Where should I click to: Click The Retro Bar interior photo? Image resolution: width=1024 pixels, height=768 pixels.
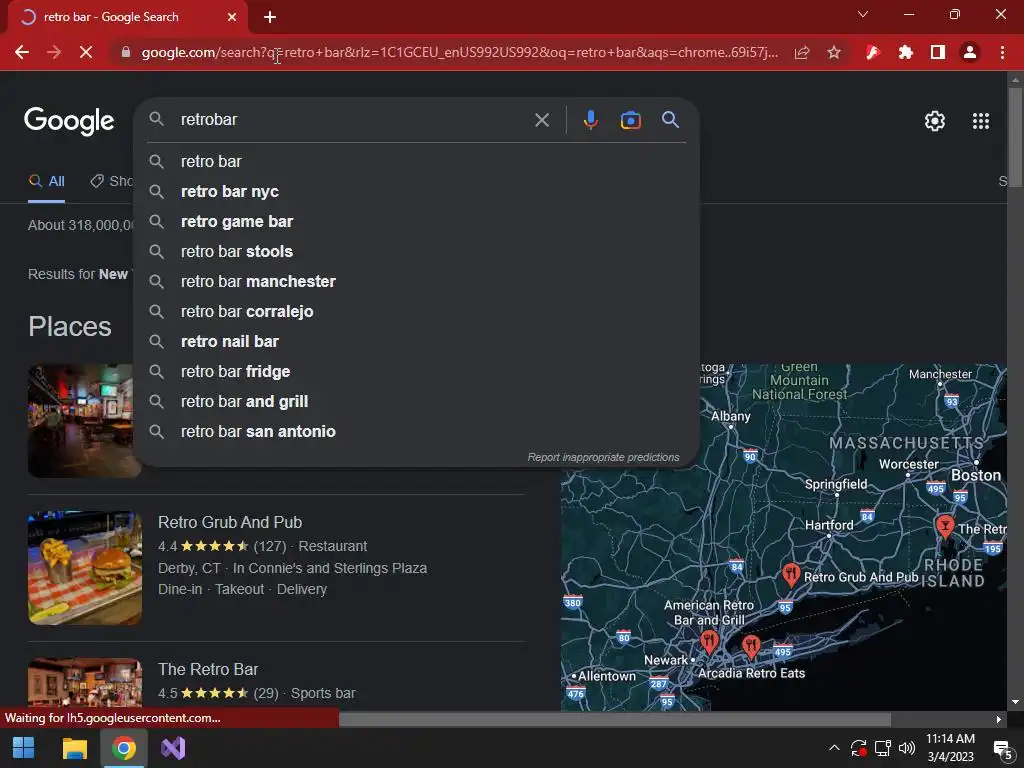coord(85,682)
